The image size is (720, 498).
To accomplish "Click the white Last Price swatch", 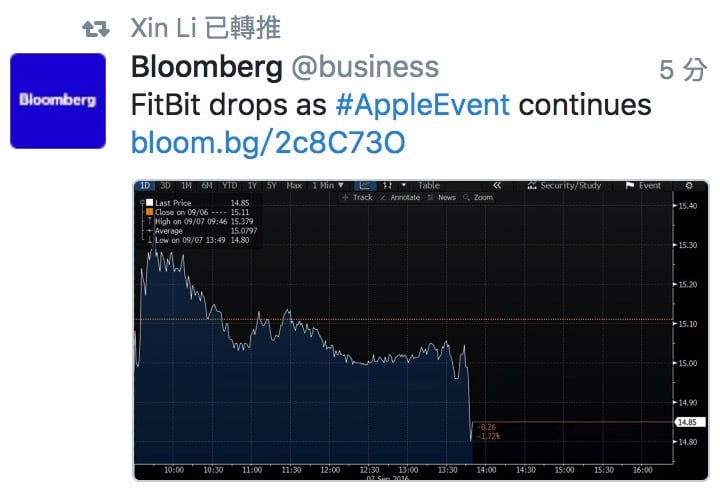I will pos(149,202).
